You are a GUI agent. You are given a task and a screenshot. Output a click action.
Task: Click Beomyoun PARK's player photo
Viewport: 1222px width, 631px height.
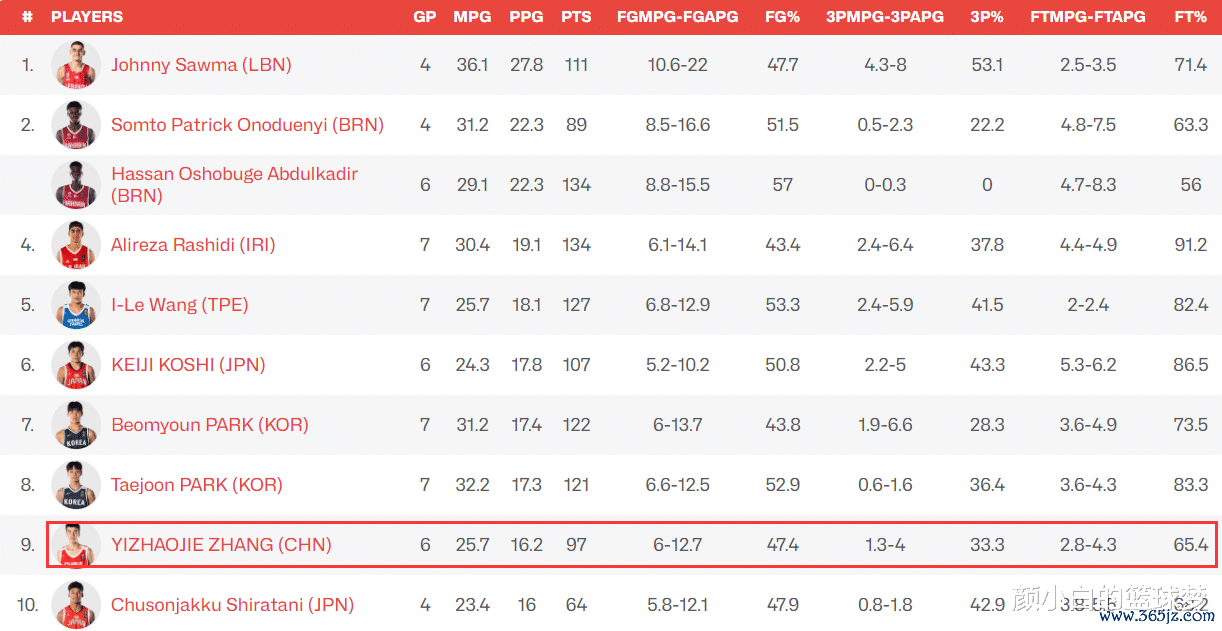pos(76,425)
